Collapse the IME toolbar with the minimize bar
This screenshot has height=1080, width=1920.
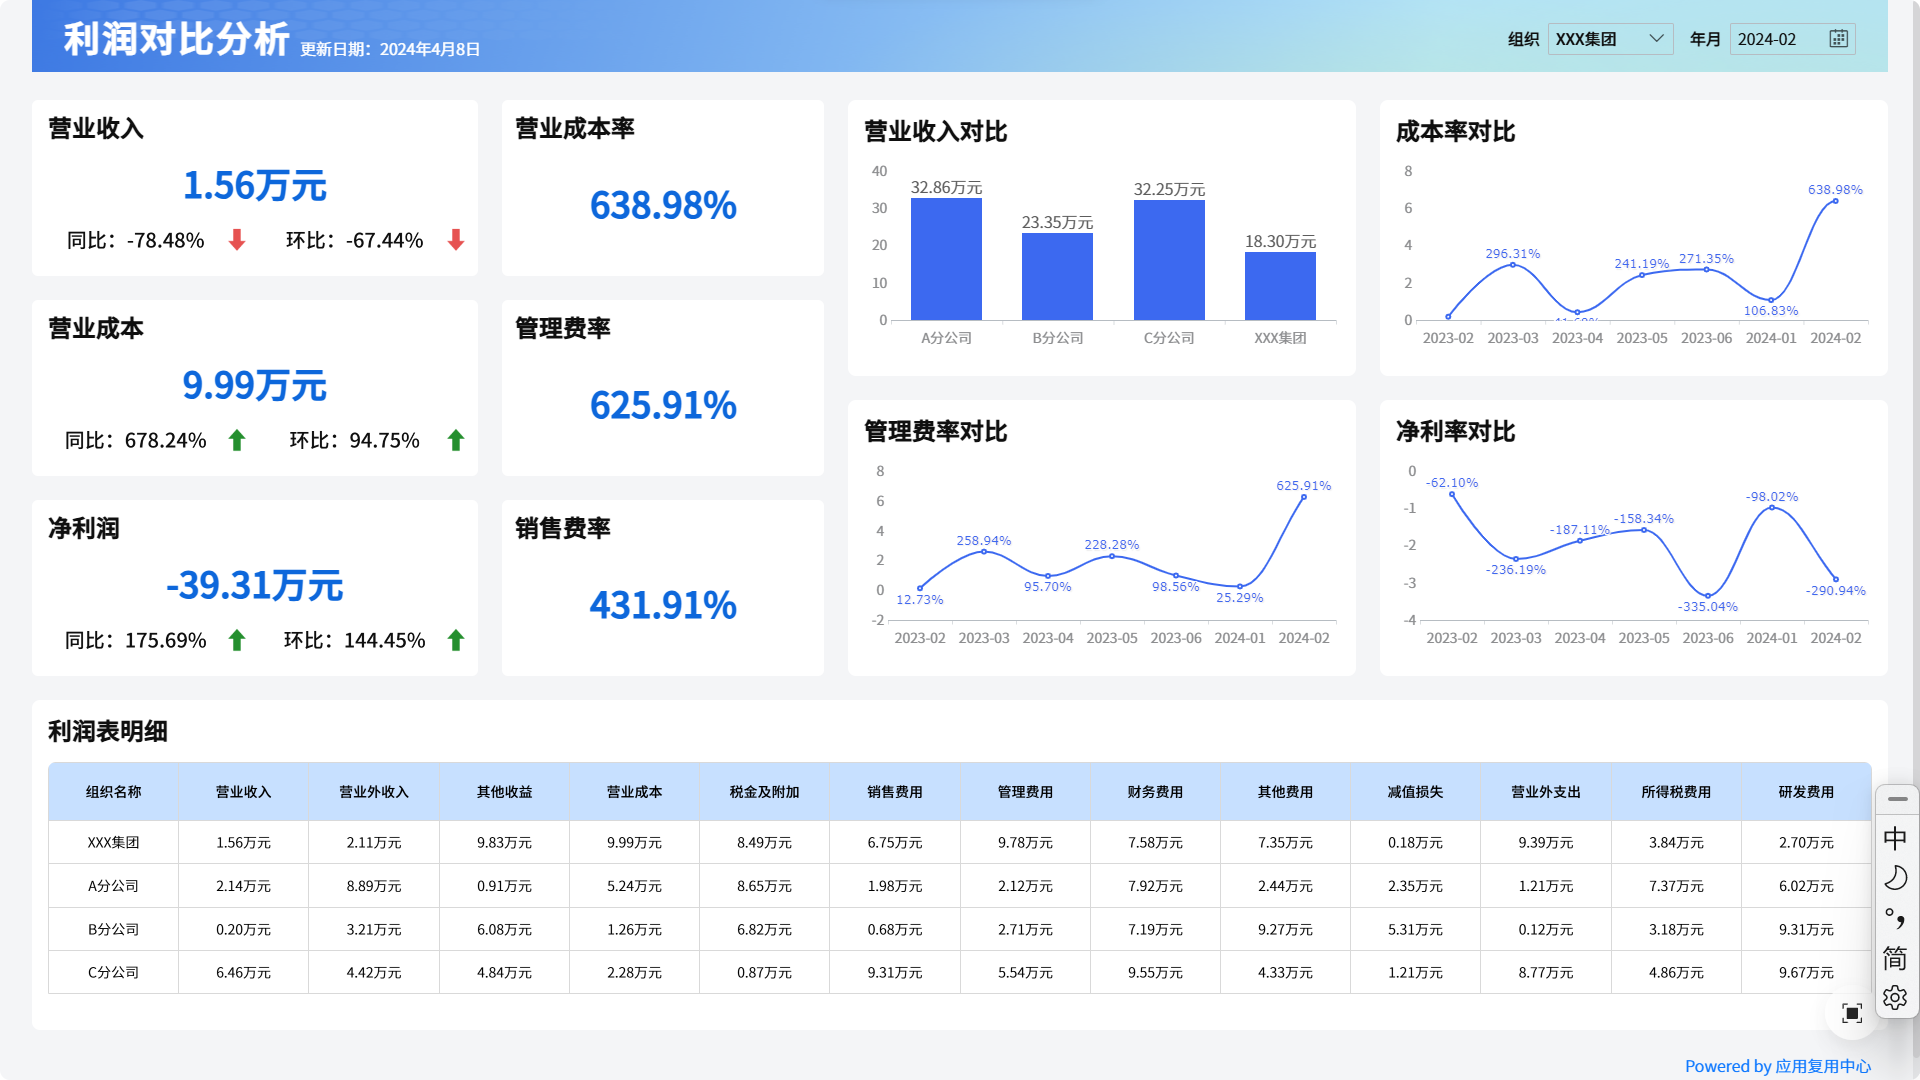1897,799
